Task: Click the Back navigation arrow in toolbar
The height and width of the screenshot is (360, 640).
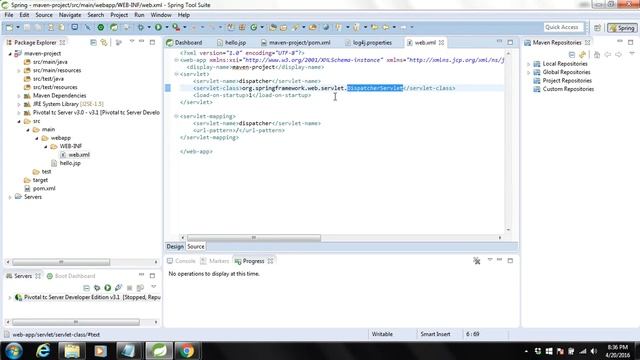Action: point(386,27)
